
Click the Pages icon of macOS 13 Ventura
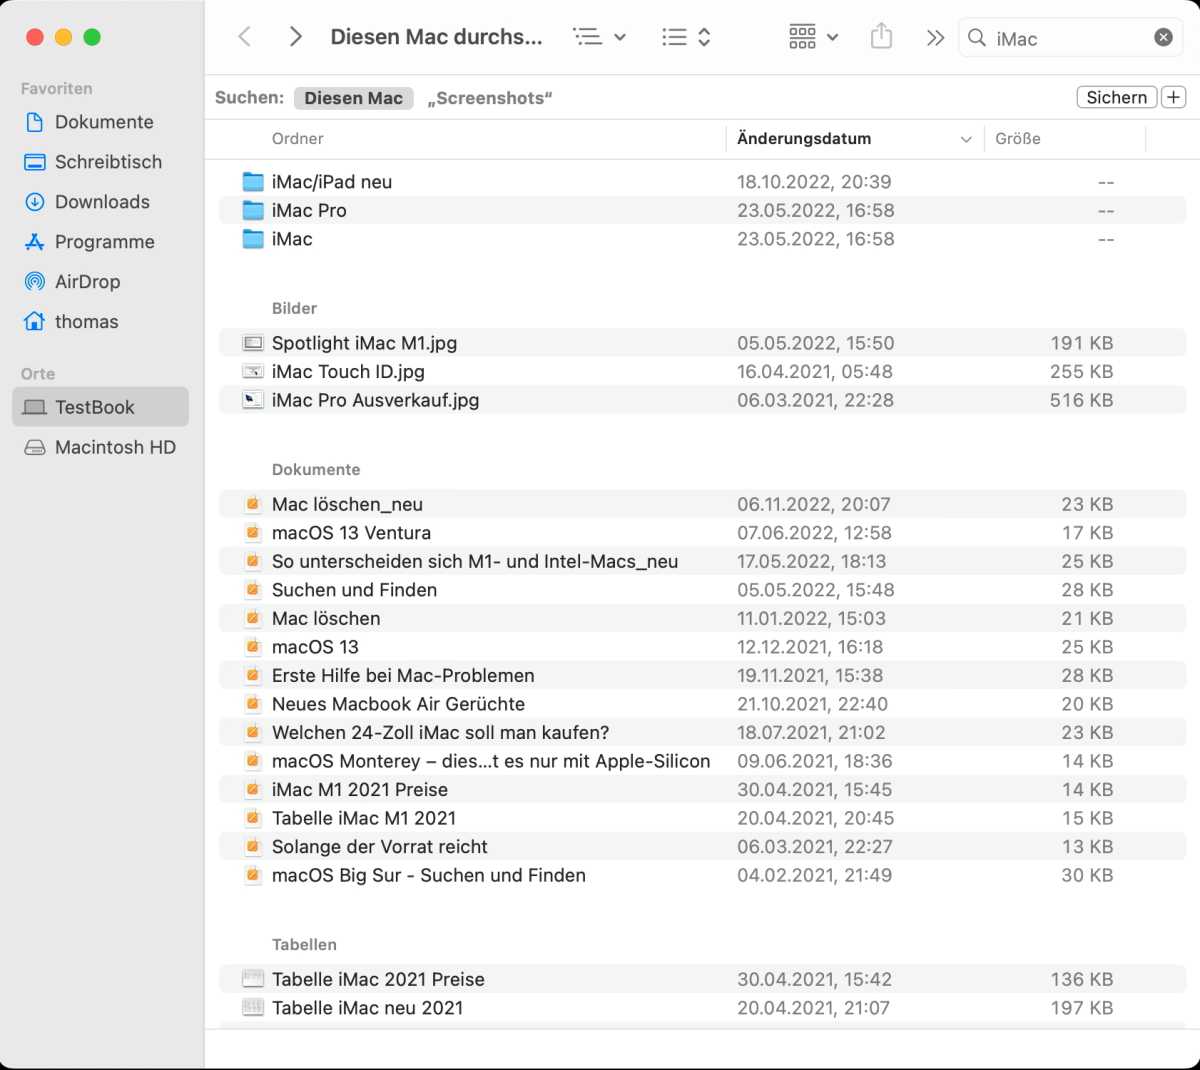click(253, 533)
